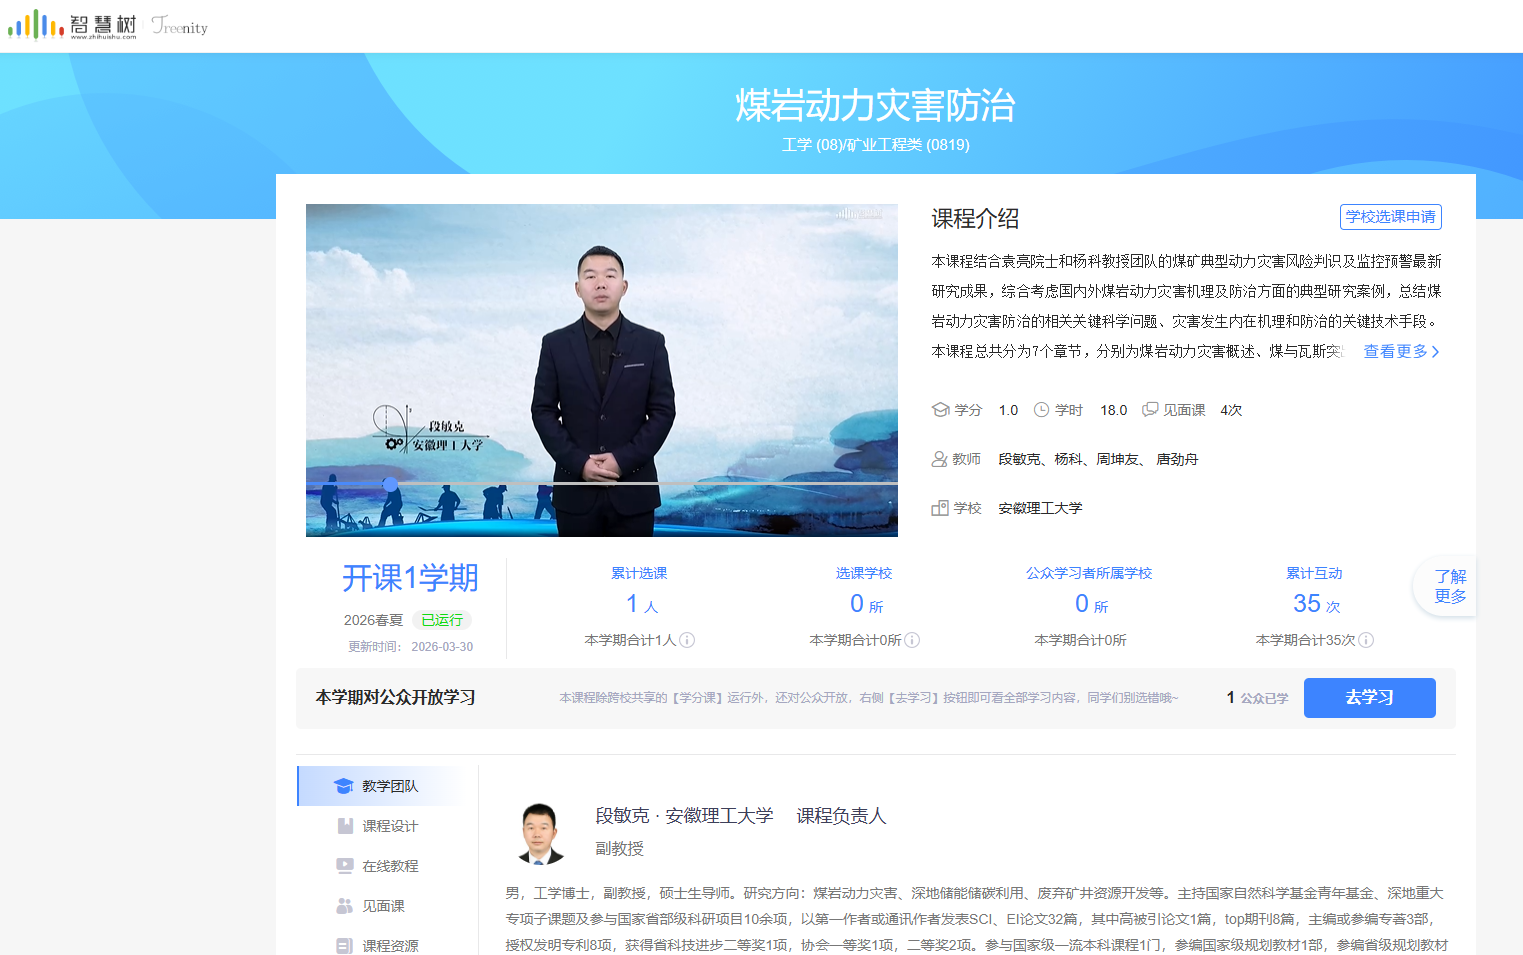Click the 课程资源 sidebar icon
Image resolution: width=1523 pixels, height=955 pixels.
(345, 945)
